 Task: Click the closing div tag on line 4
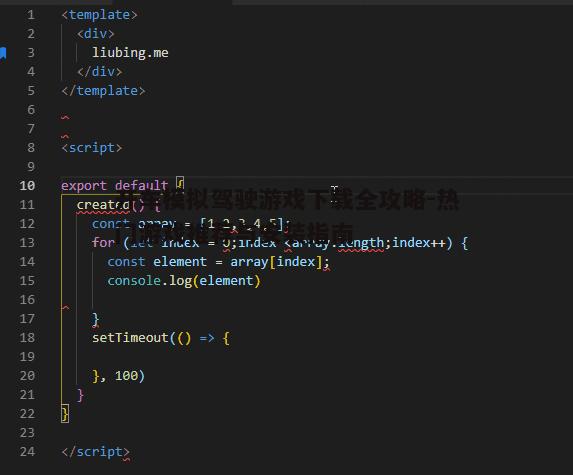[x=99, y=72]
